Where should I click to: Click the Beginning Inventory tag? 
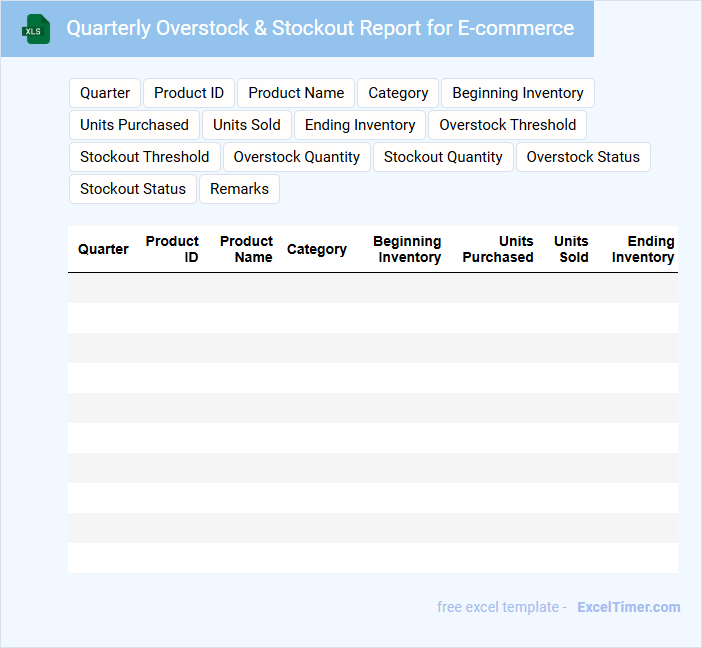point(517,93)
